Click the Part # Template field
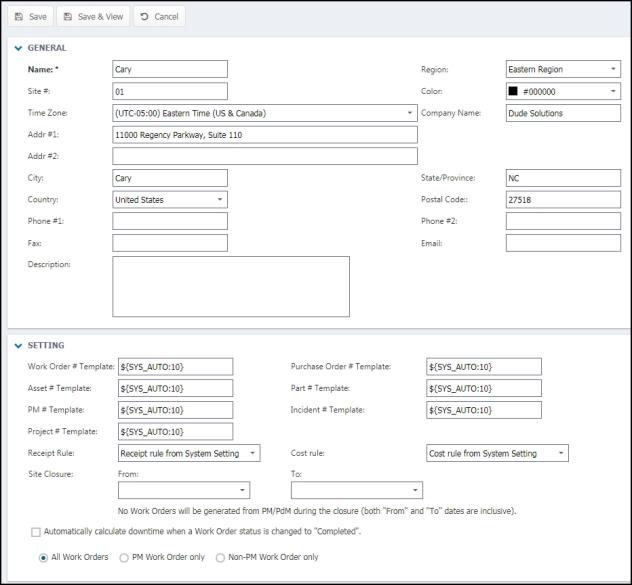 tap(484, 388)
